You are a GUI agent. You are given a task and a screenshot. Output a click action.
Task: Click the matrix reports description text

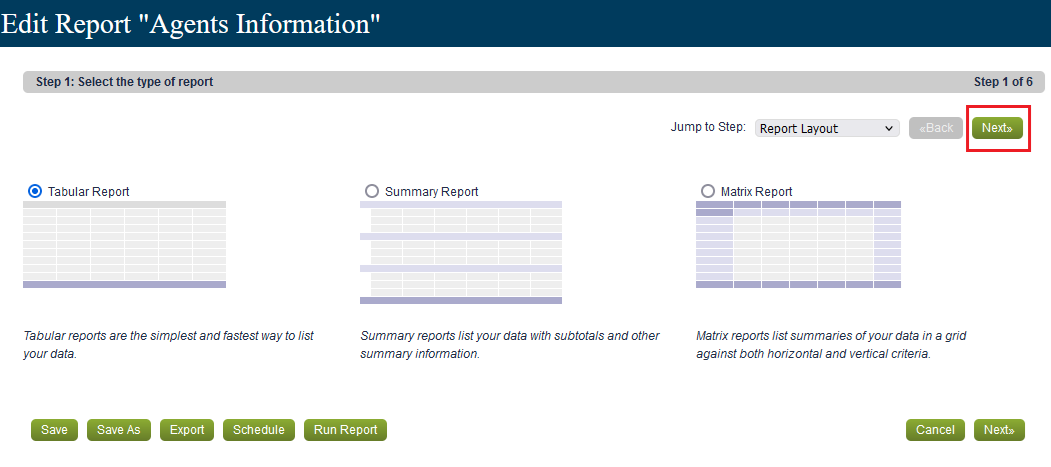coord(831,345)
